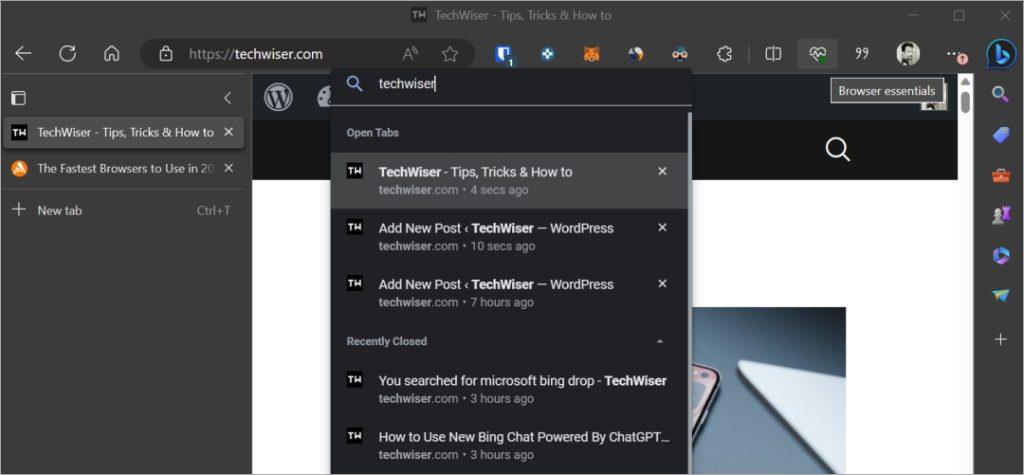
Task: Close The Fastest Browsers vertical tab
Action: [229, 168]
